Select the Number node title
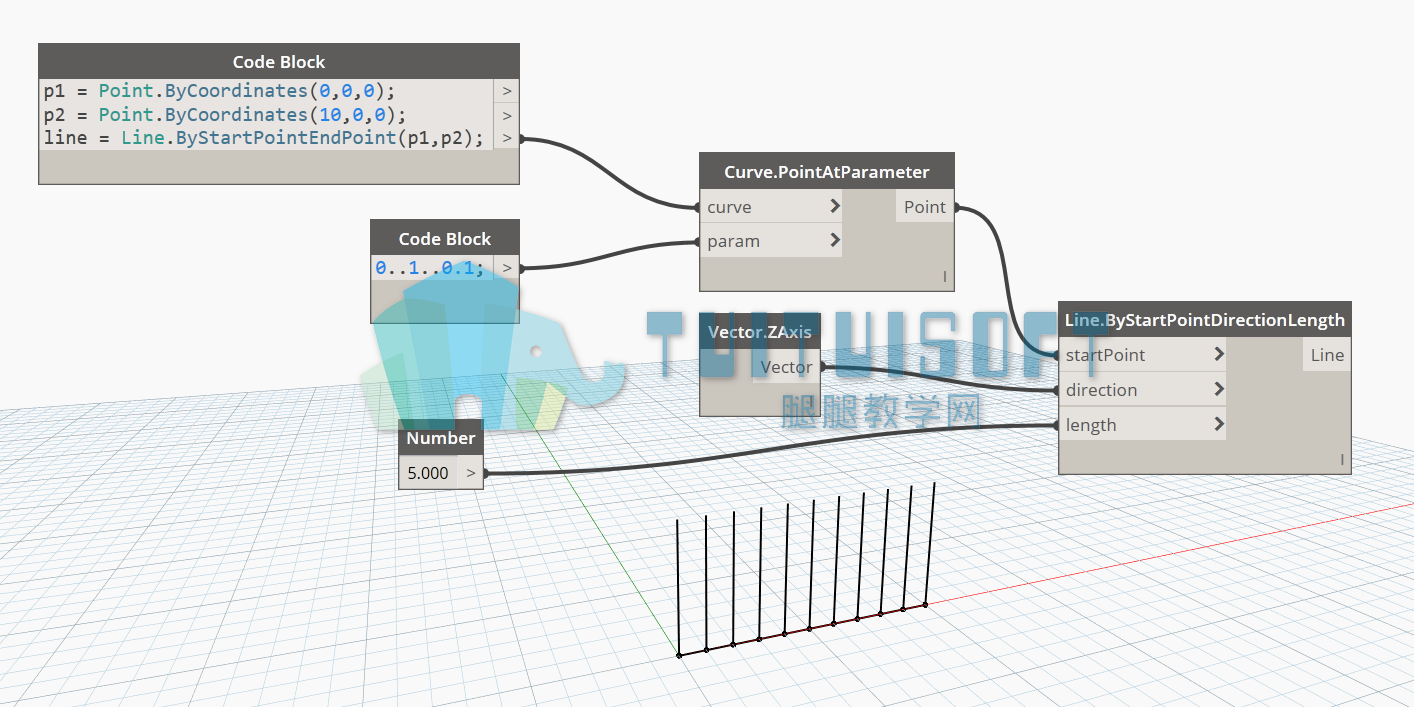The width and height of the screenshot is (1414, 707). tap(441, 438)
